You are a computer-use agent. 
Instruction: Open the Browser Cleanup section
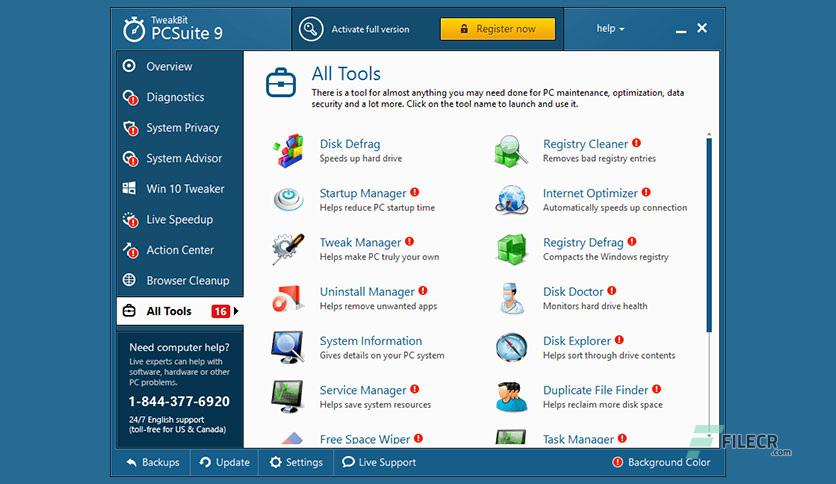pos(188,280)
